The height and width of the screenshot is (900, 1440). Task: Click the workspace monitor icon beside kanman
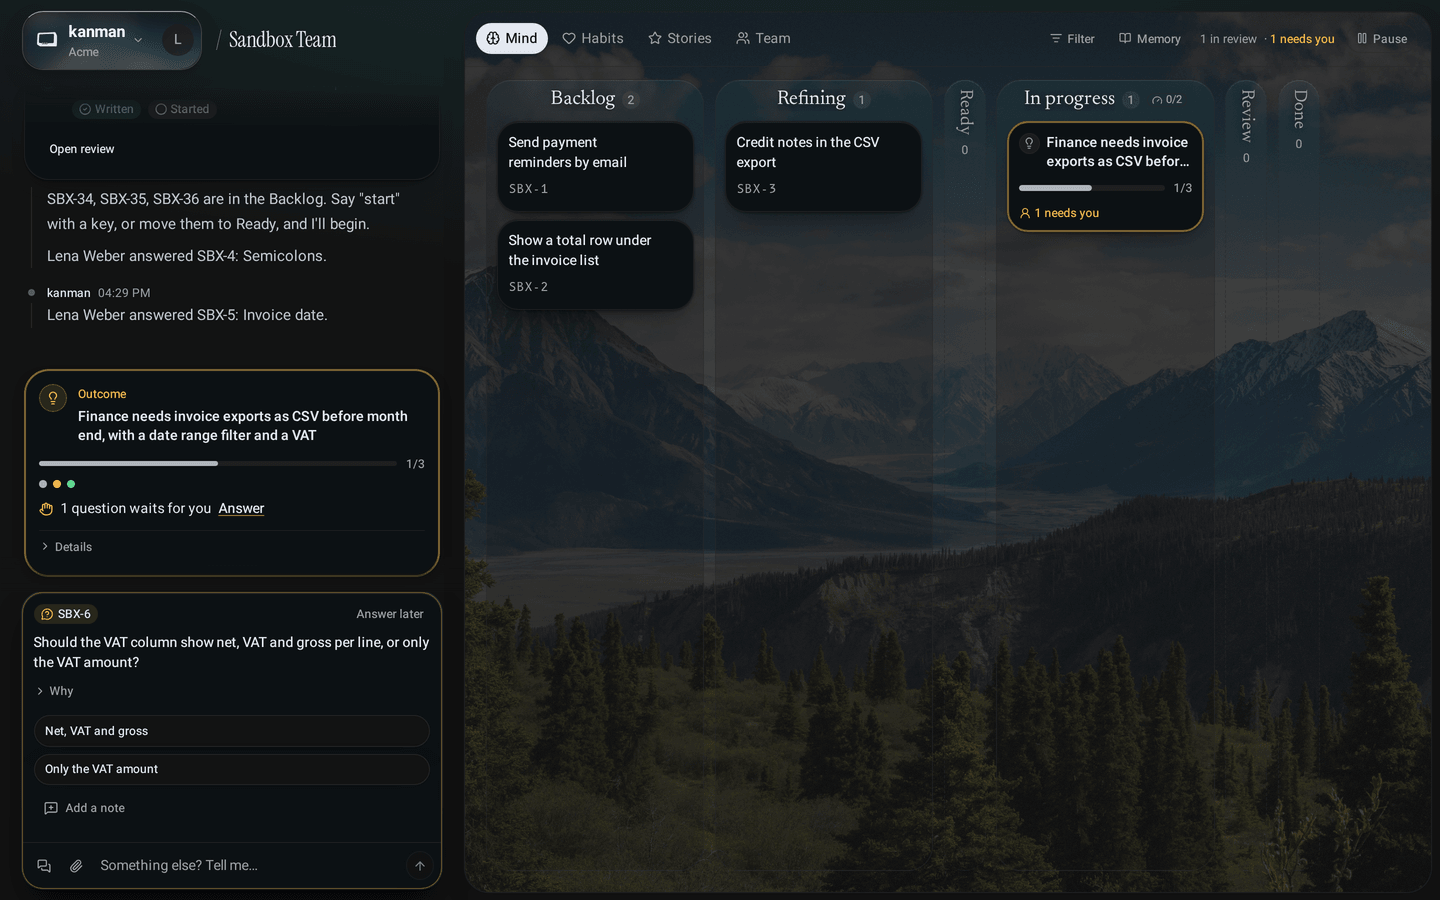(47, 40)
